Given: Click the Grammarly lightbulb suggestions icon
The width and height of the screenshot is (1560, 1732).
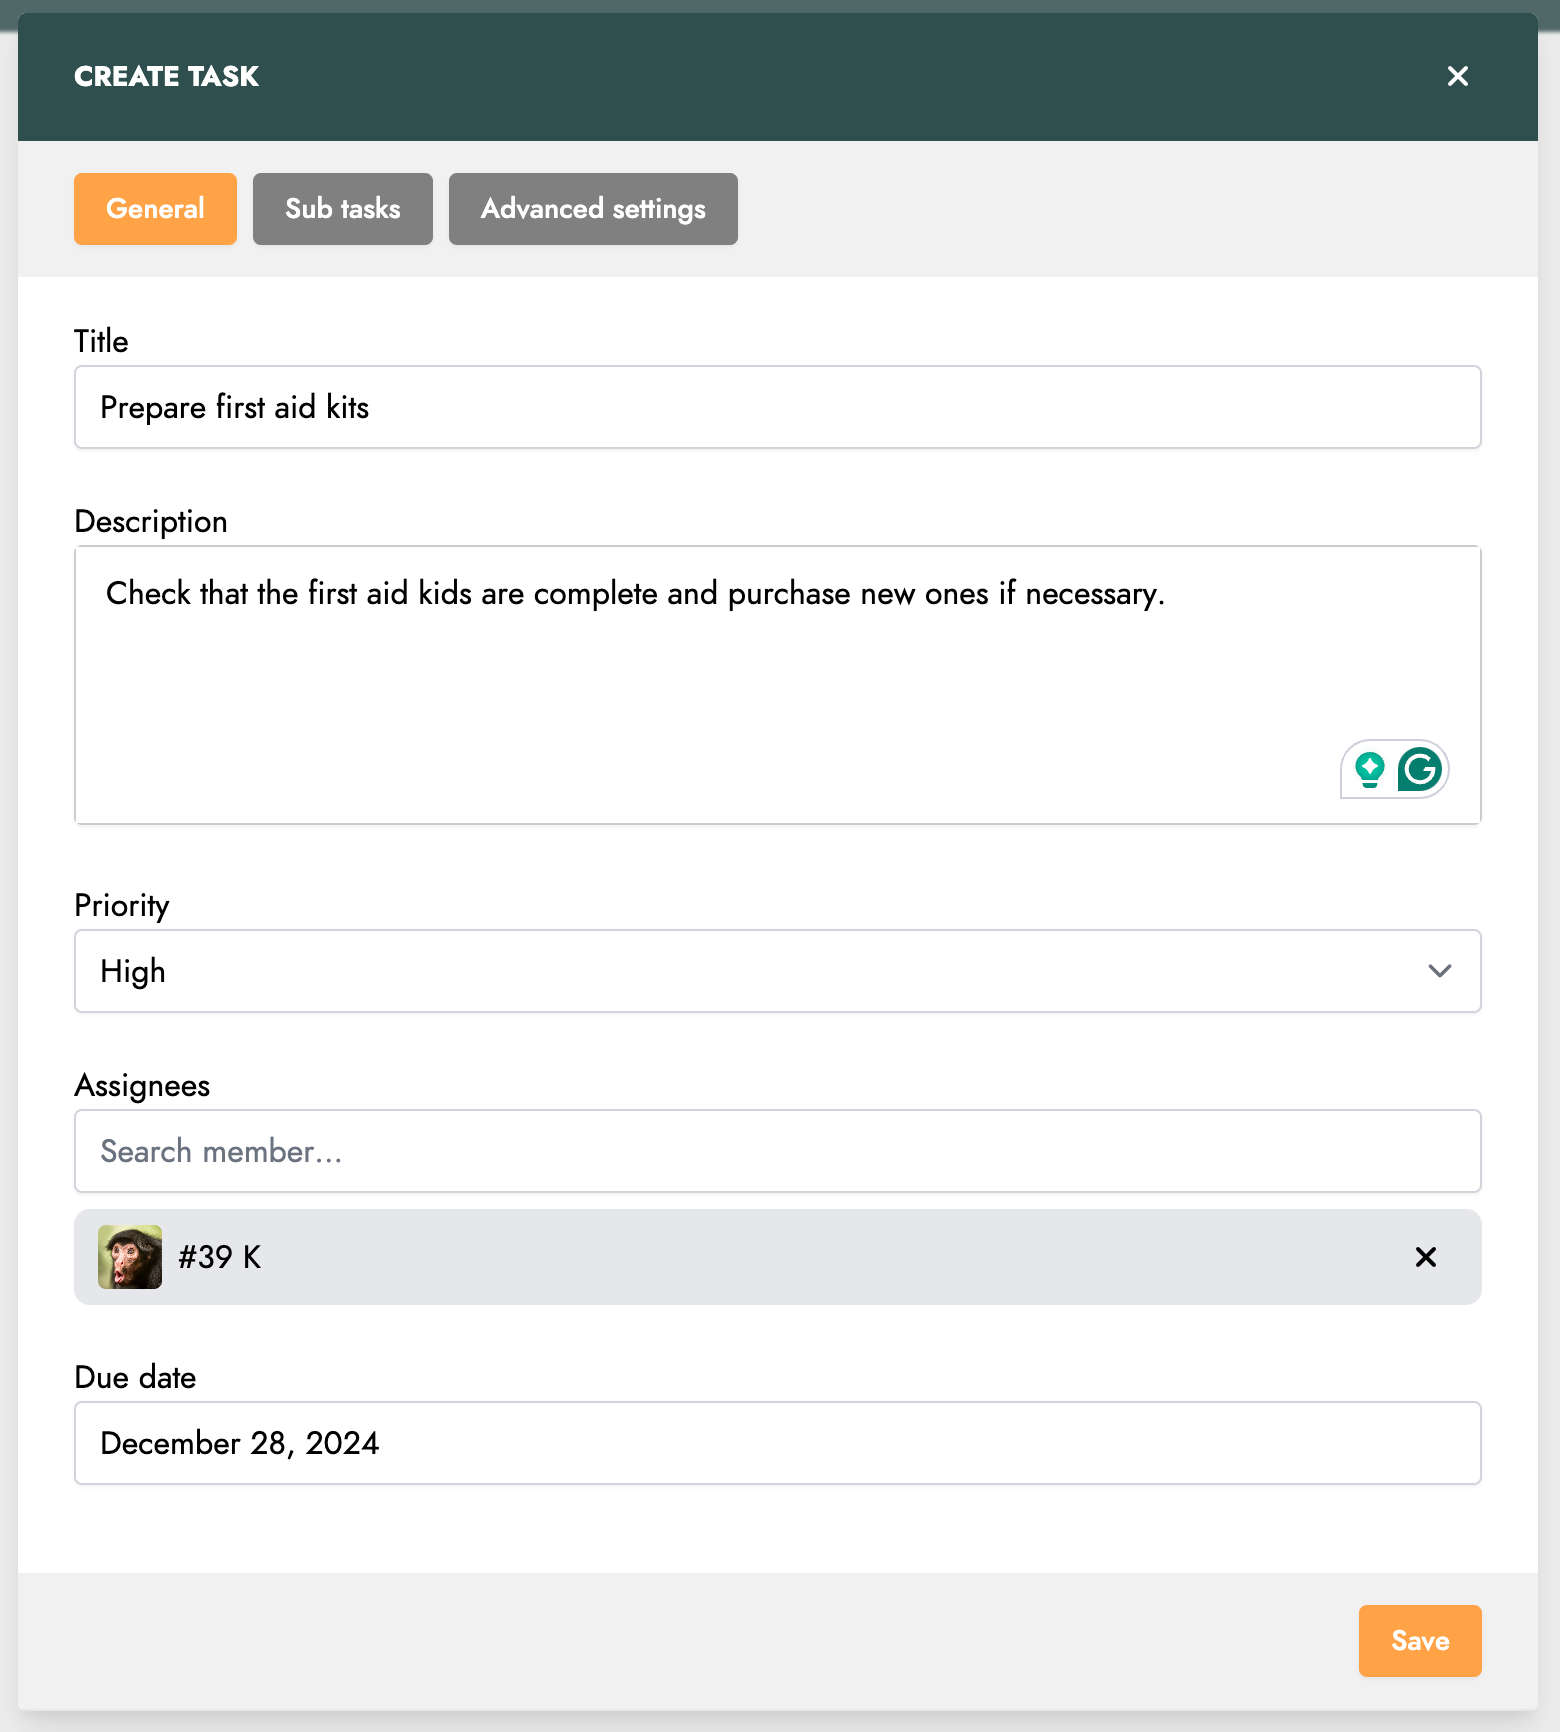Looking at the screenshot, I should (x=1369, y=769).
